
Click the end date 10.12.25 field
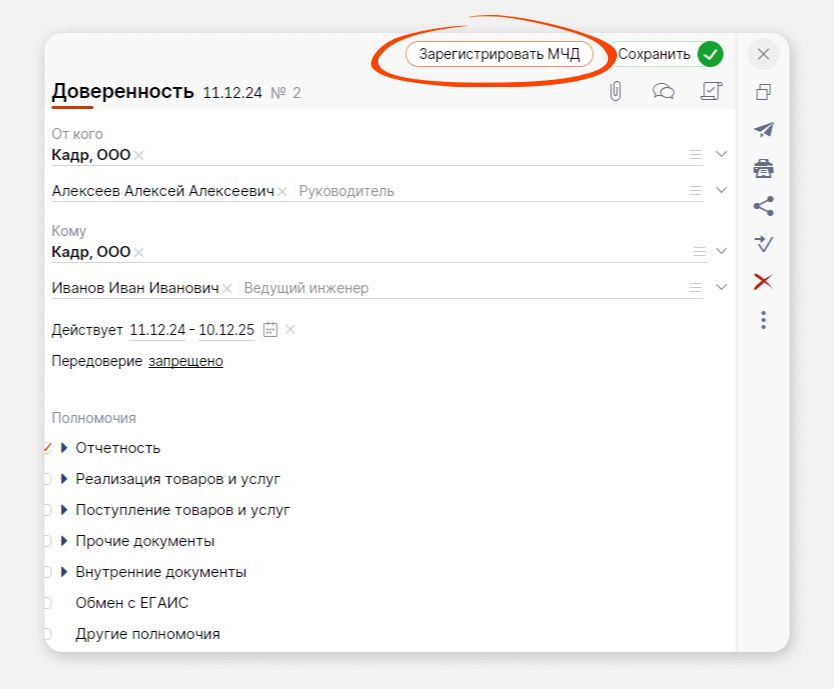point(227,330)
